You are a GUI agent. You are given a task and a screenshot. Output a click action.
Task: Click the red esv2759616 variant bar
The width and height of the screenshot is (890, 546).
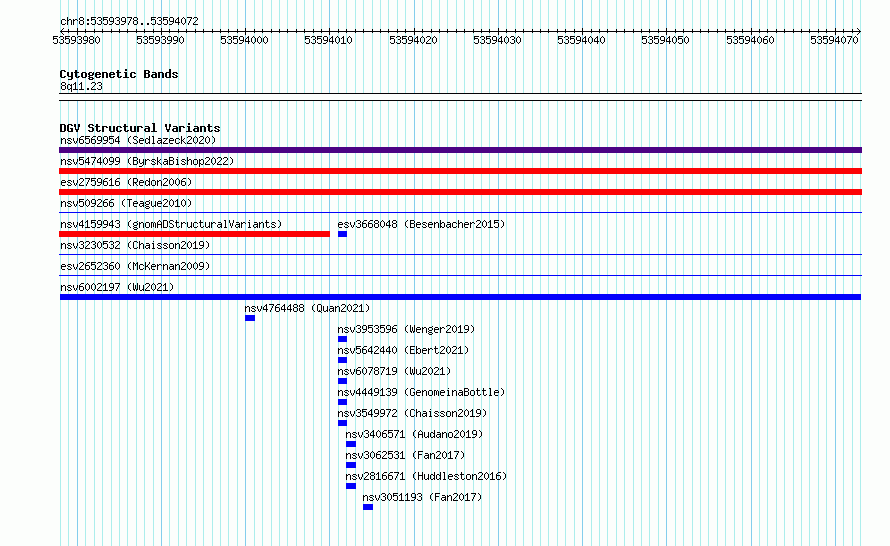pos(460,192)
